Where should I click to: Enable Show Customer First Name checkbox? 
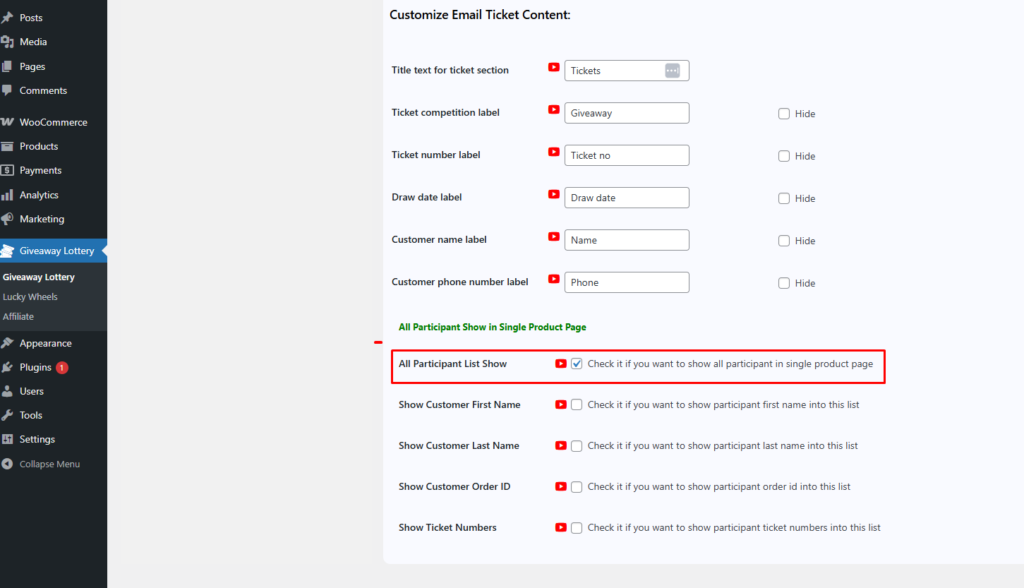577,405
